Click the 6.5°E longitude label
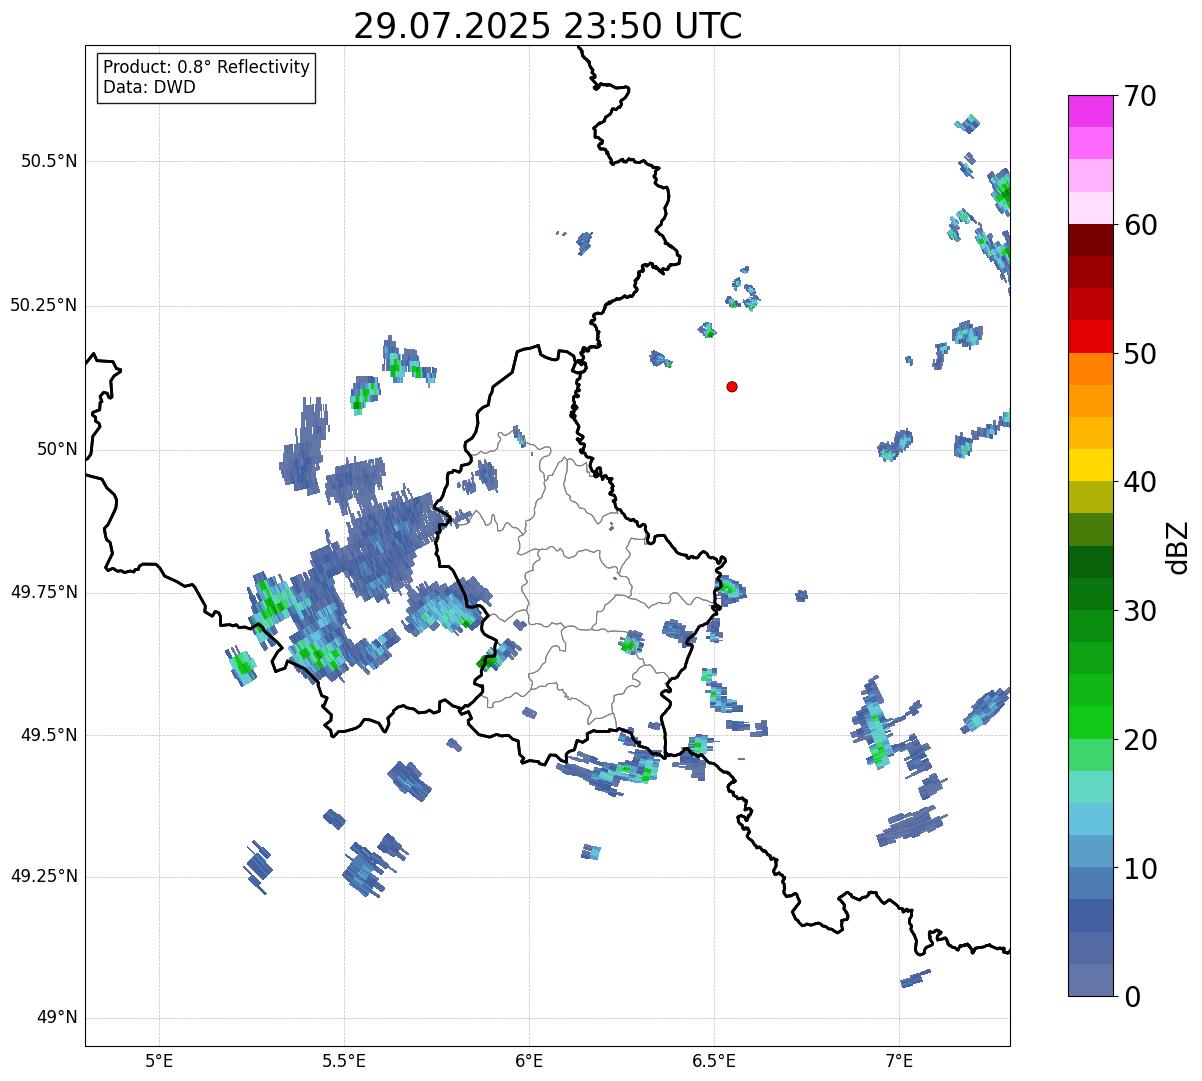 click(714, 1062)
